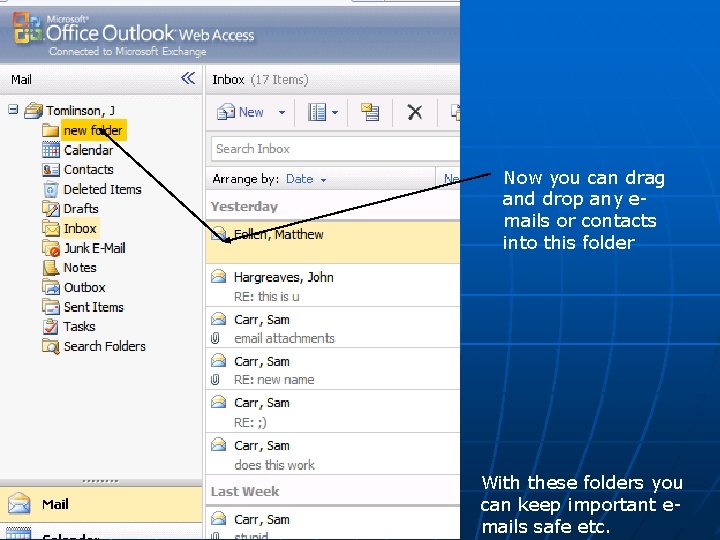Click the Sent Items folder icon
720x540 pixels.
[x=51, y=306]
